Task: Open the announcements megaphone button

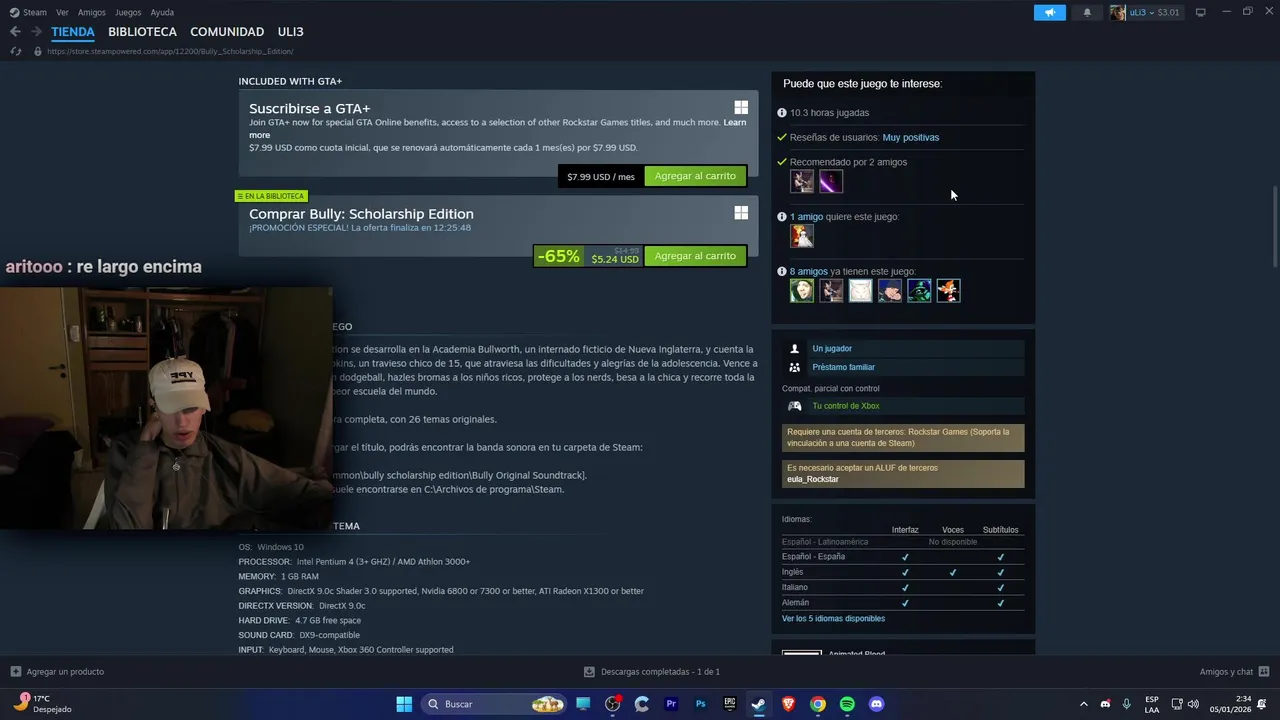Action: (1049, 12)
